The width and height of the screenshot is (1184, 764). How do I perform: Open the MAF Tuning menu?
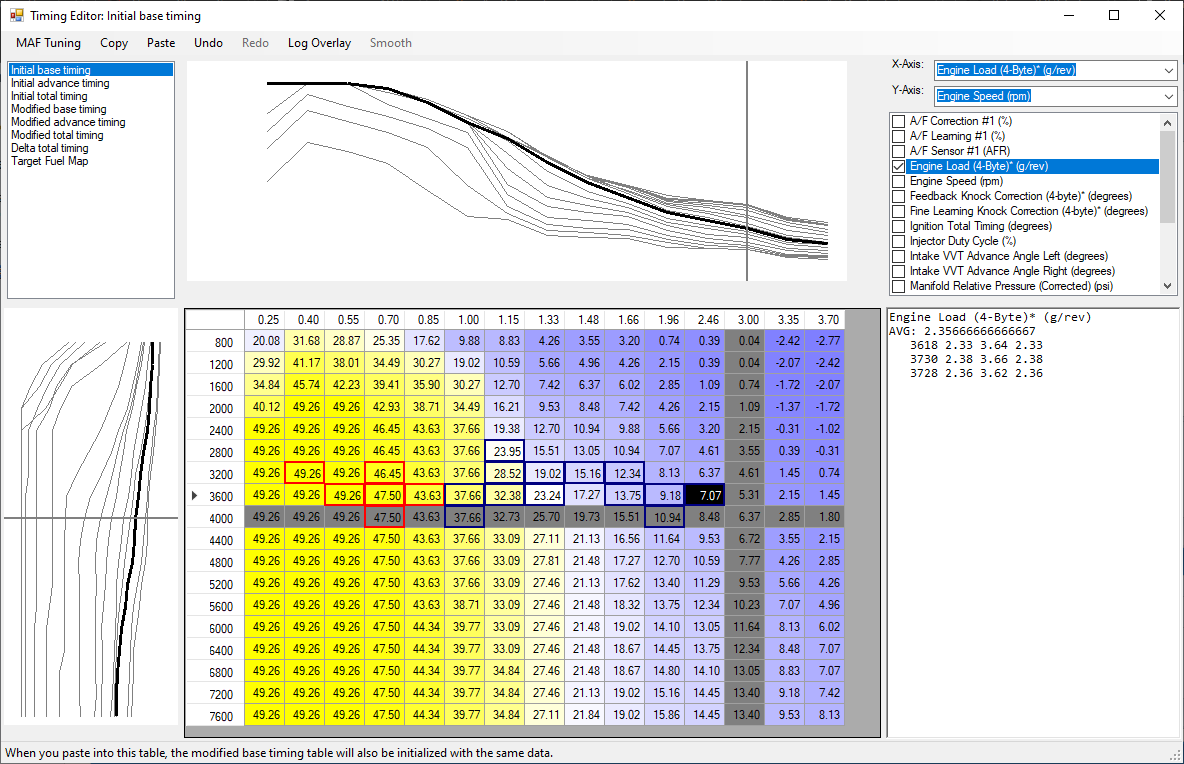click(48, 43)
